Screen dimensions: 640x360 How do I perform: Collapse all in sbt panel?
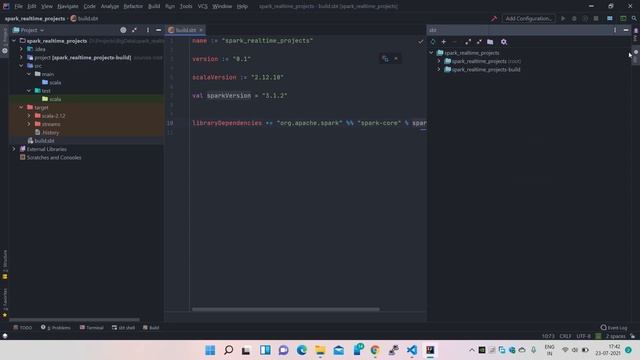click(479, 42)
